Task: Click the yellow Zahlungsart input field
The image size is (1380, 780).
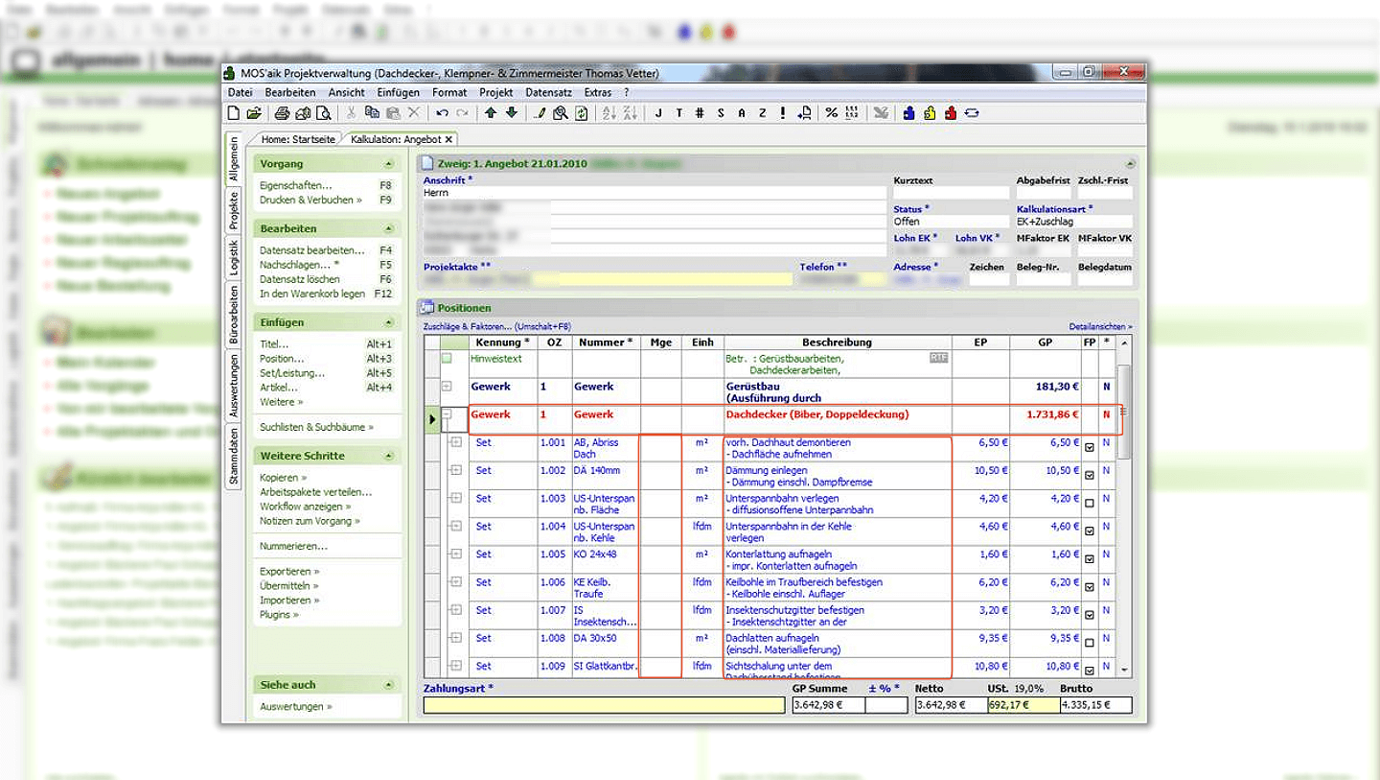Action: coord(604,705)
